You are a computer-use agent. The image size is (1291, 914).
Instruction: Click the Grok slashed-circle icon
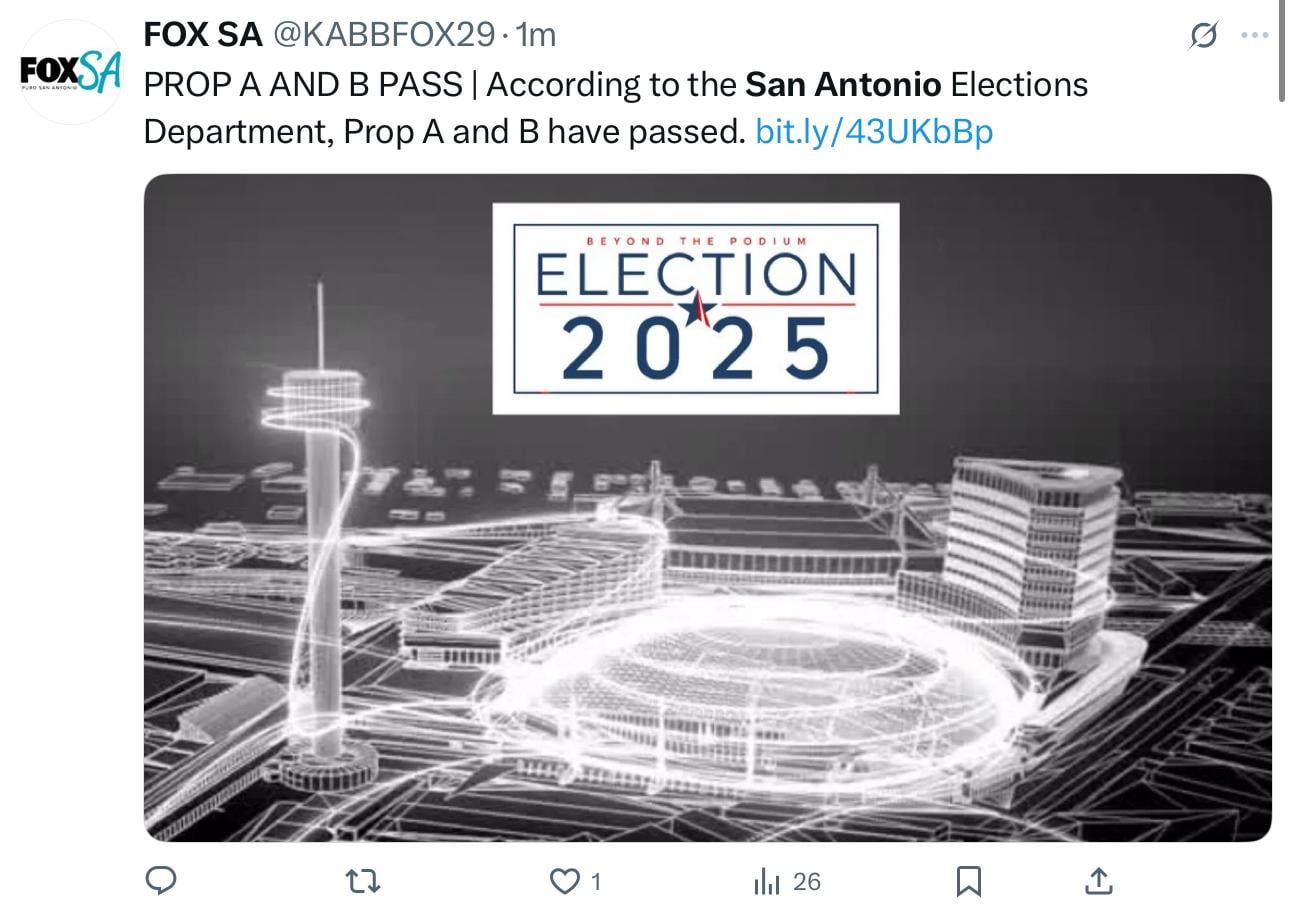click(1204, 36)
